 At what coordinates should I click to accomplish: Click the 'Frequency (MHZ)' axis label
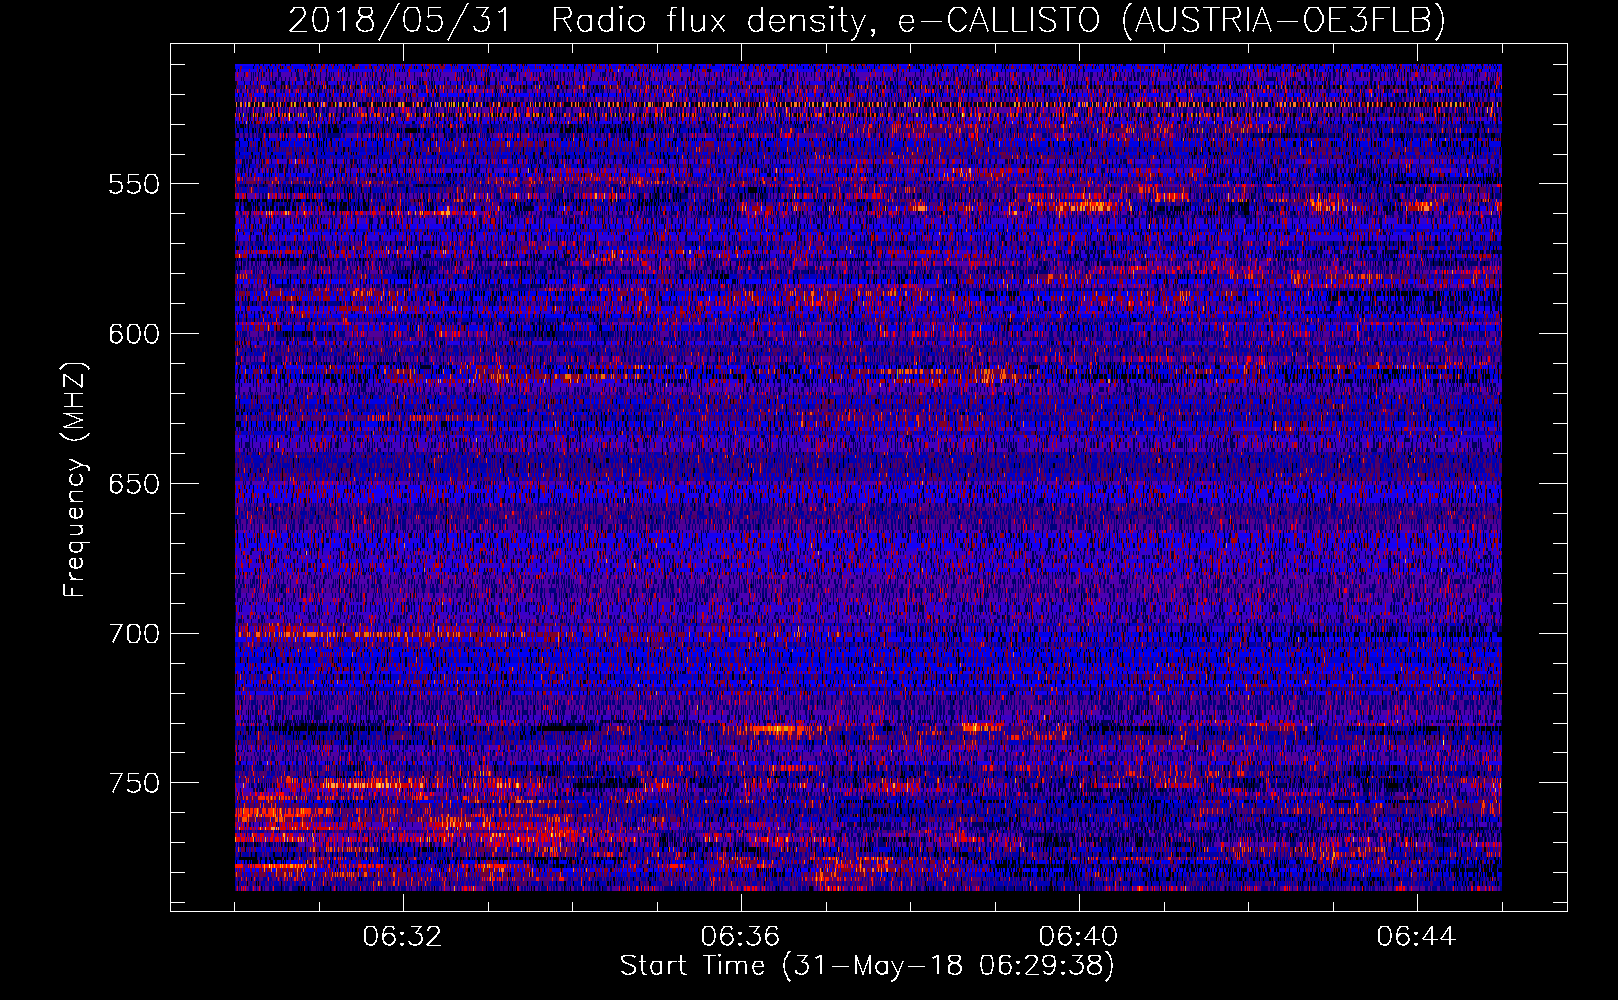[x=75, y=479]
